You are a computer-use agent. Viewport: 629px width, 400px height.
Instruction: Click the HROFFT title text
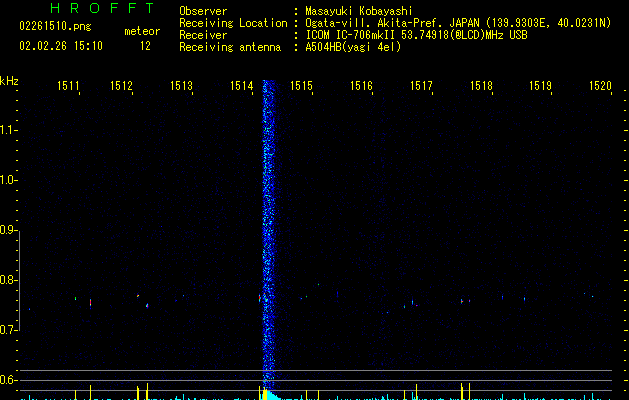pos(102,8)
